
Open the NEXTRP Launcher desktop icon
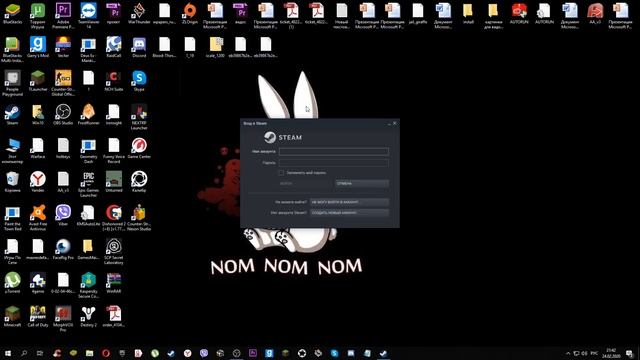139,117
